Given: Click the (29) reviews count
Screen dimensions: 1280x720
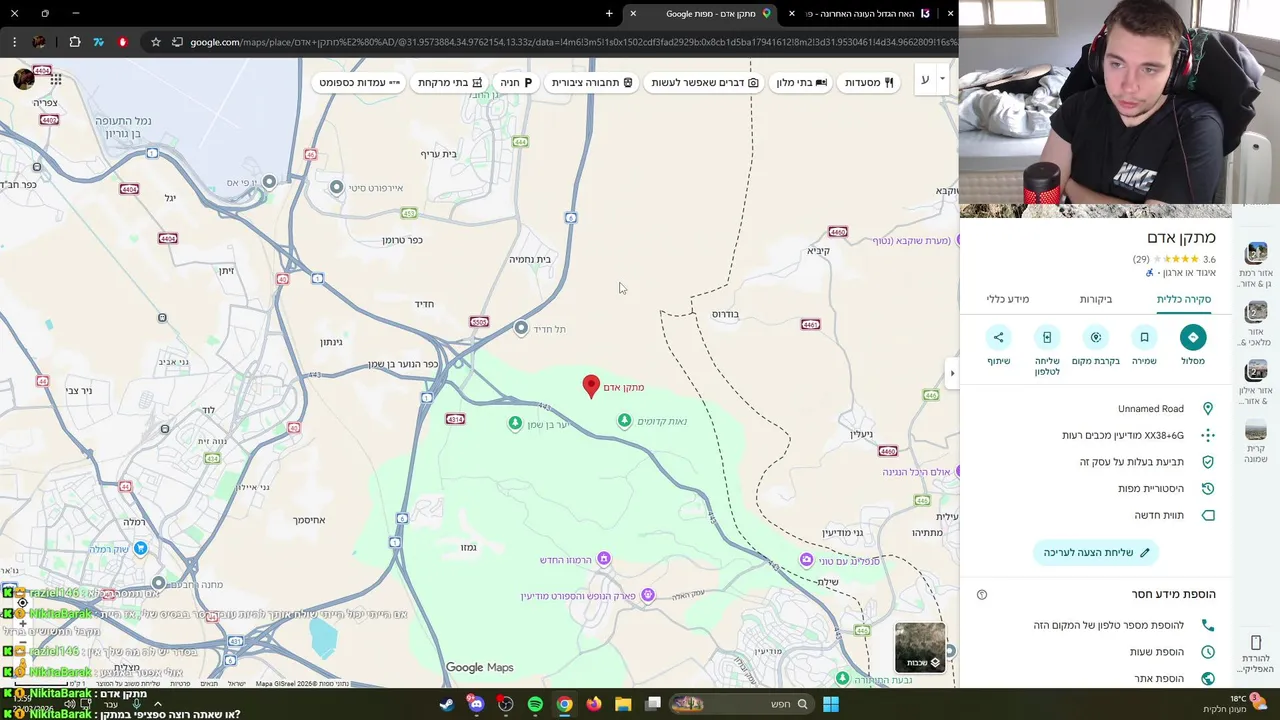Looking at the screenshot, I should (1141, 259).
